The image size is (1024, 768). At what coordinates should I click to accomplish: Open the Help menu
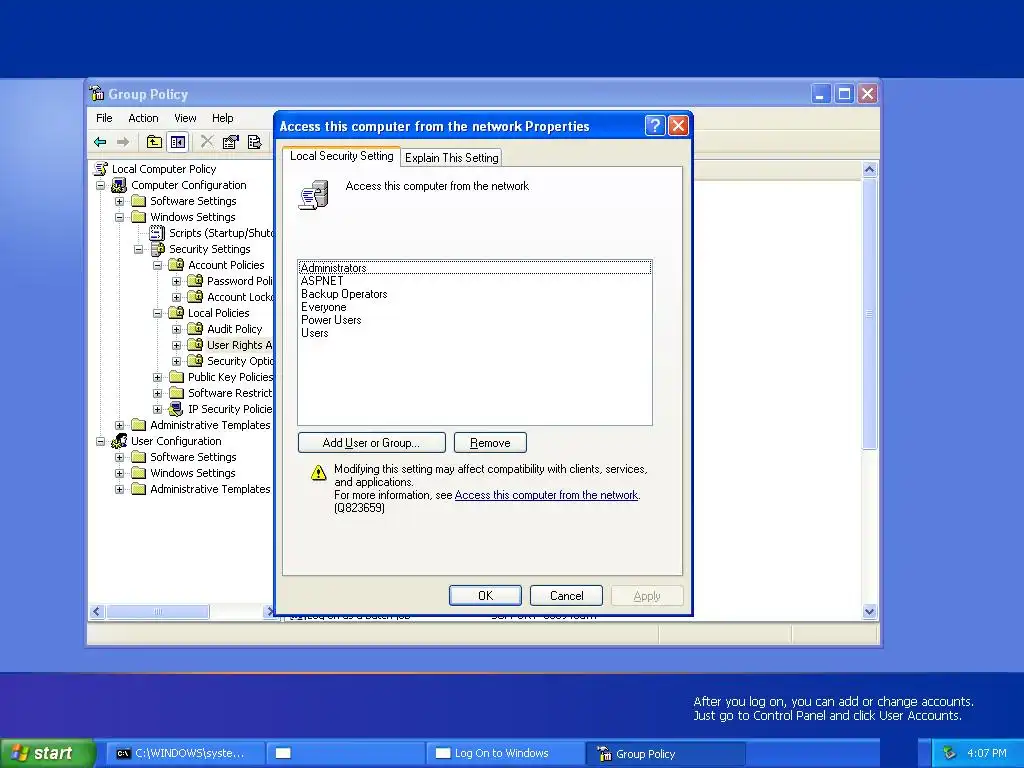click(222, 118)
